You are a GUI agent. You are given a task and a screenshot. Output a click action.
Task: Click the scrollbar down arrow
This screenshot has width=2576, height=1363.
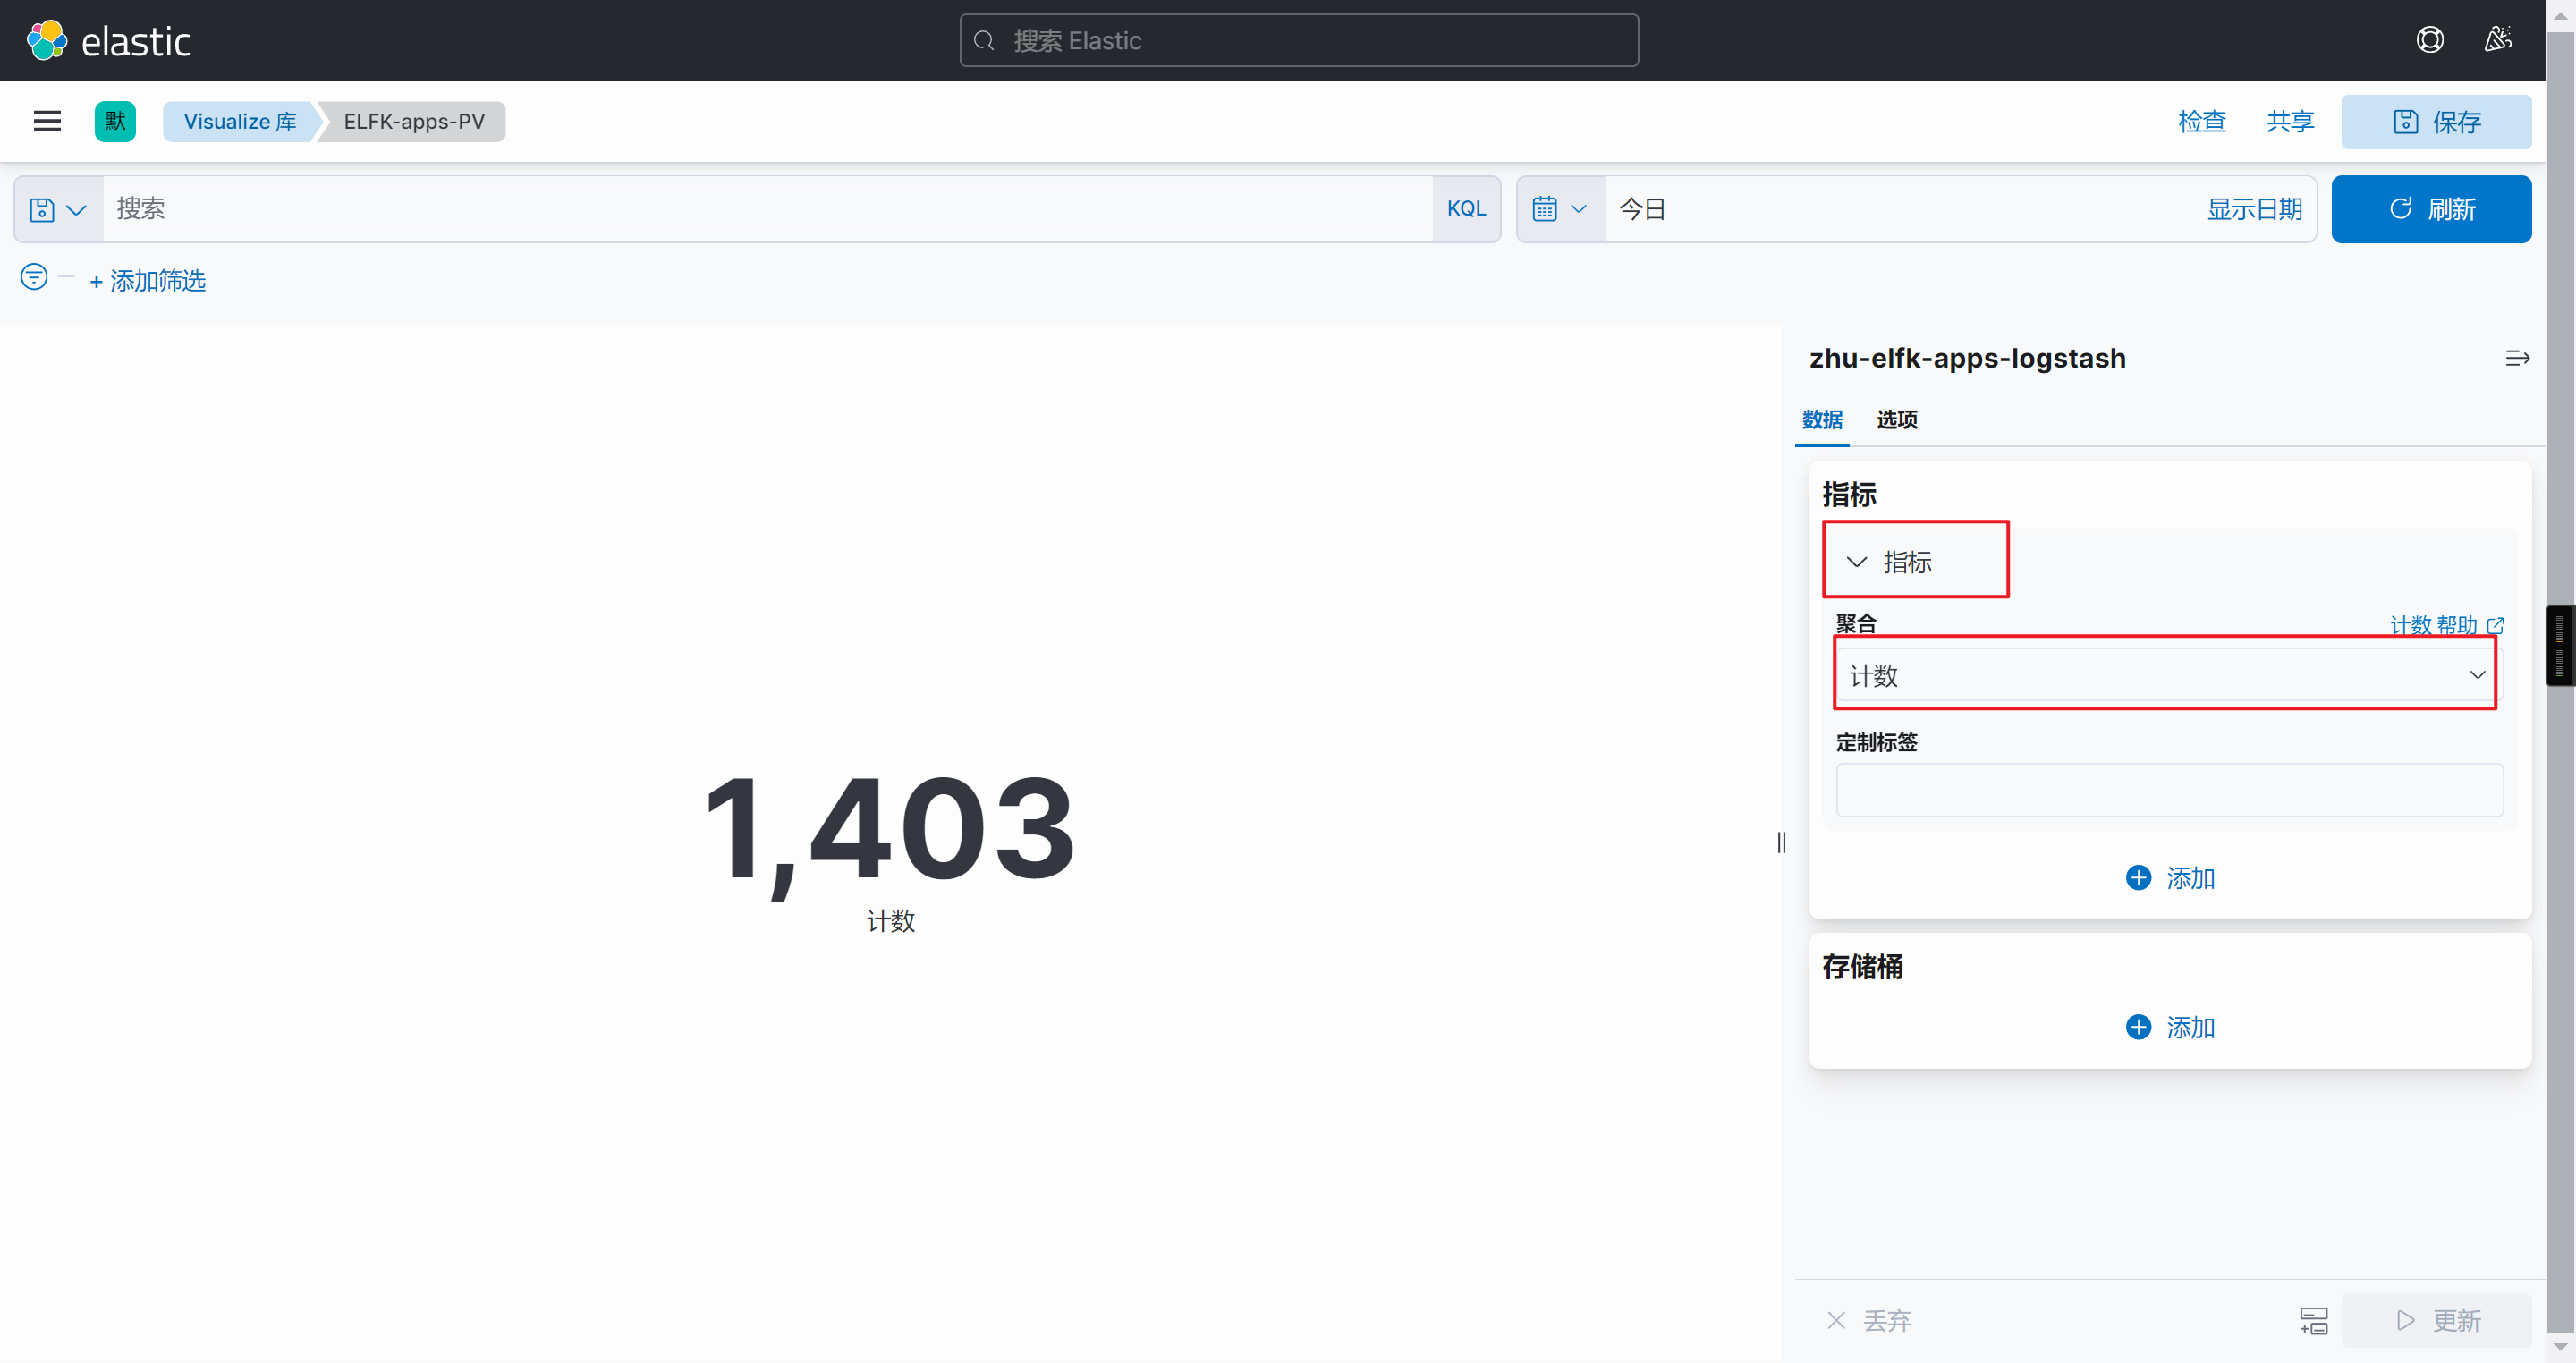pyautogui.click(x=2560, y=1348)
